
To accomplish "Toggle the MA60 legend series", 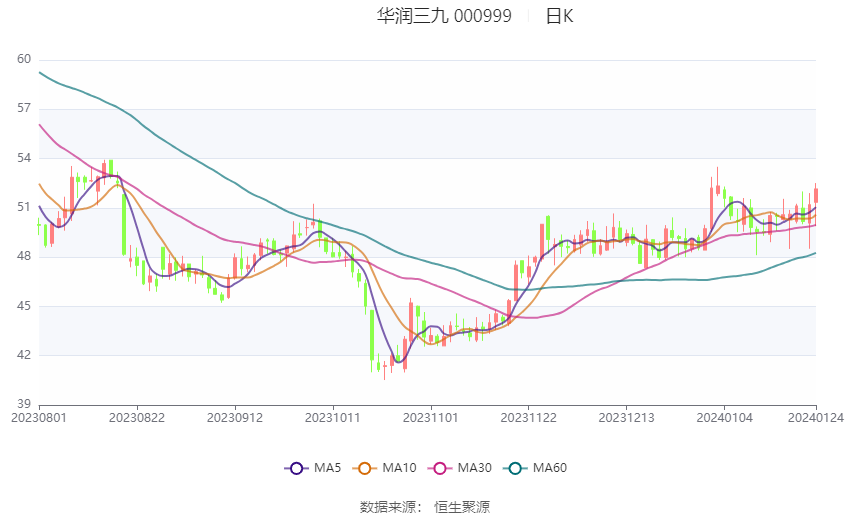I will [x=535, y=468].
